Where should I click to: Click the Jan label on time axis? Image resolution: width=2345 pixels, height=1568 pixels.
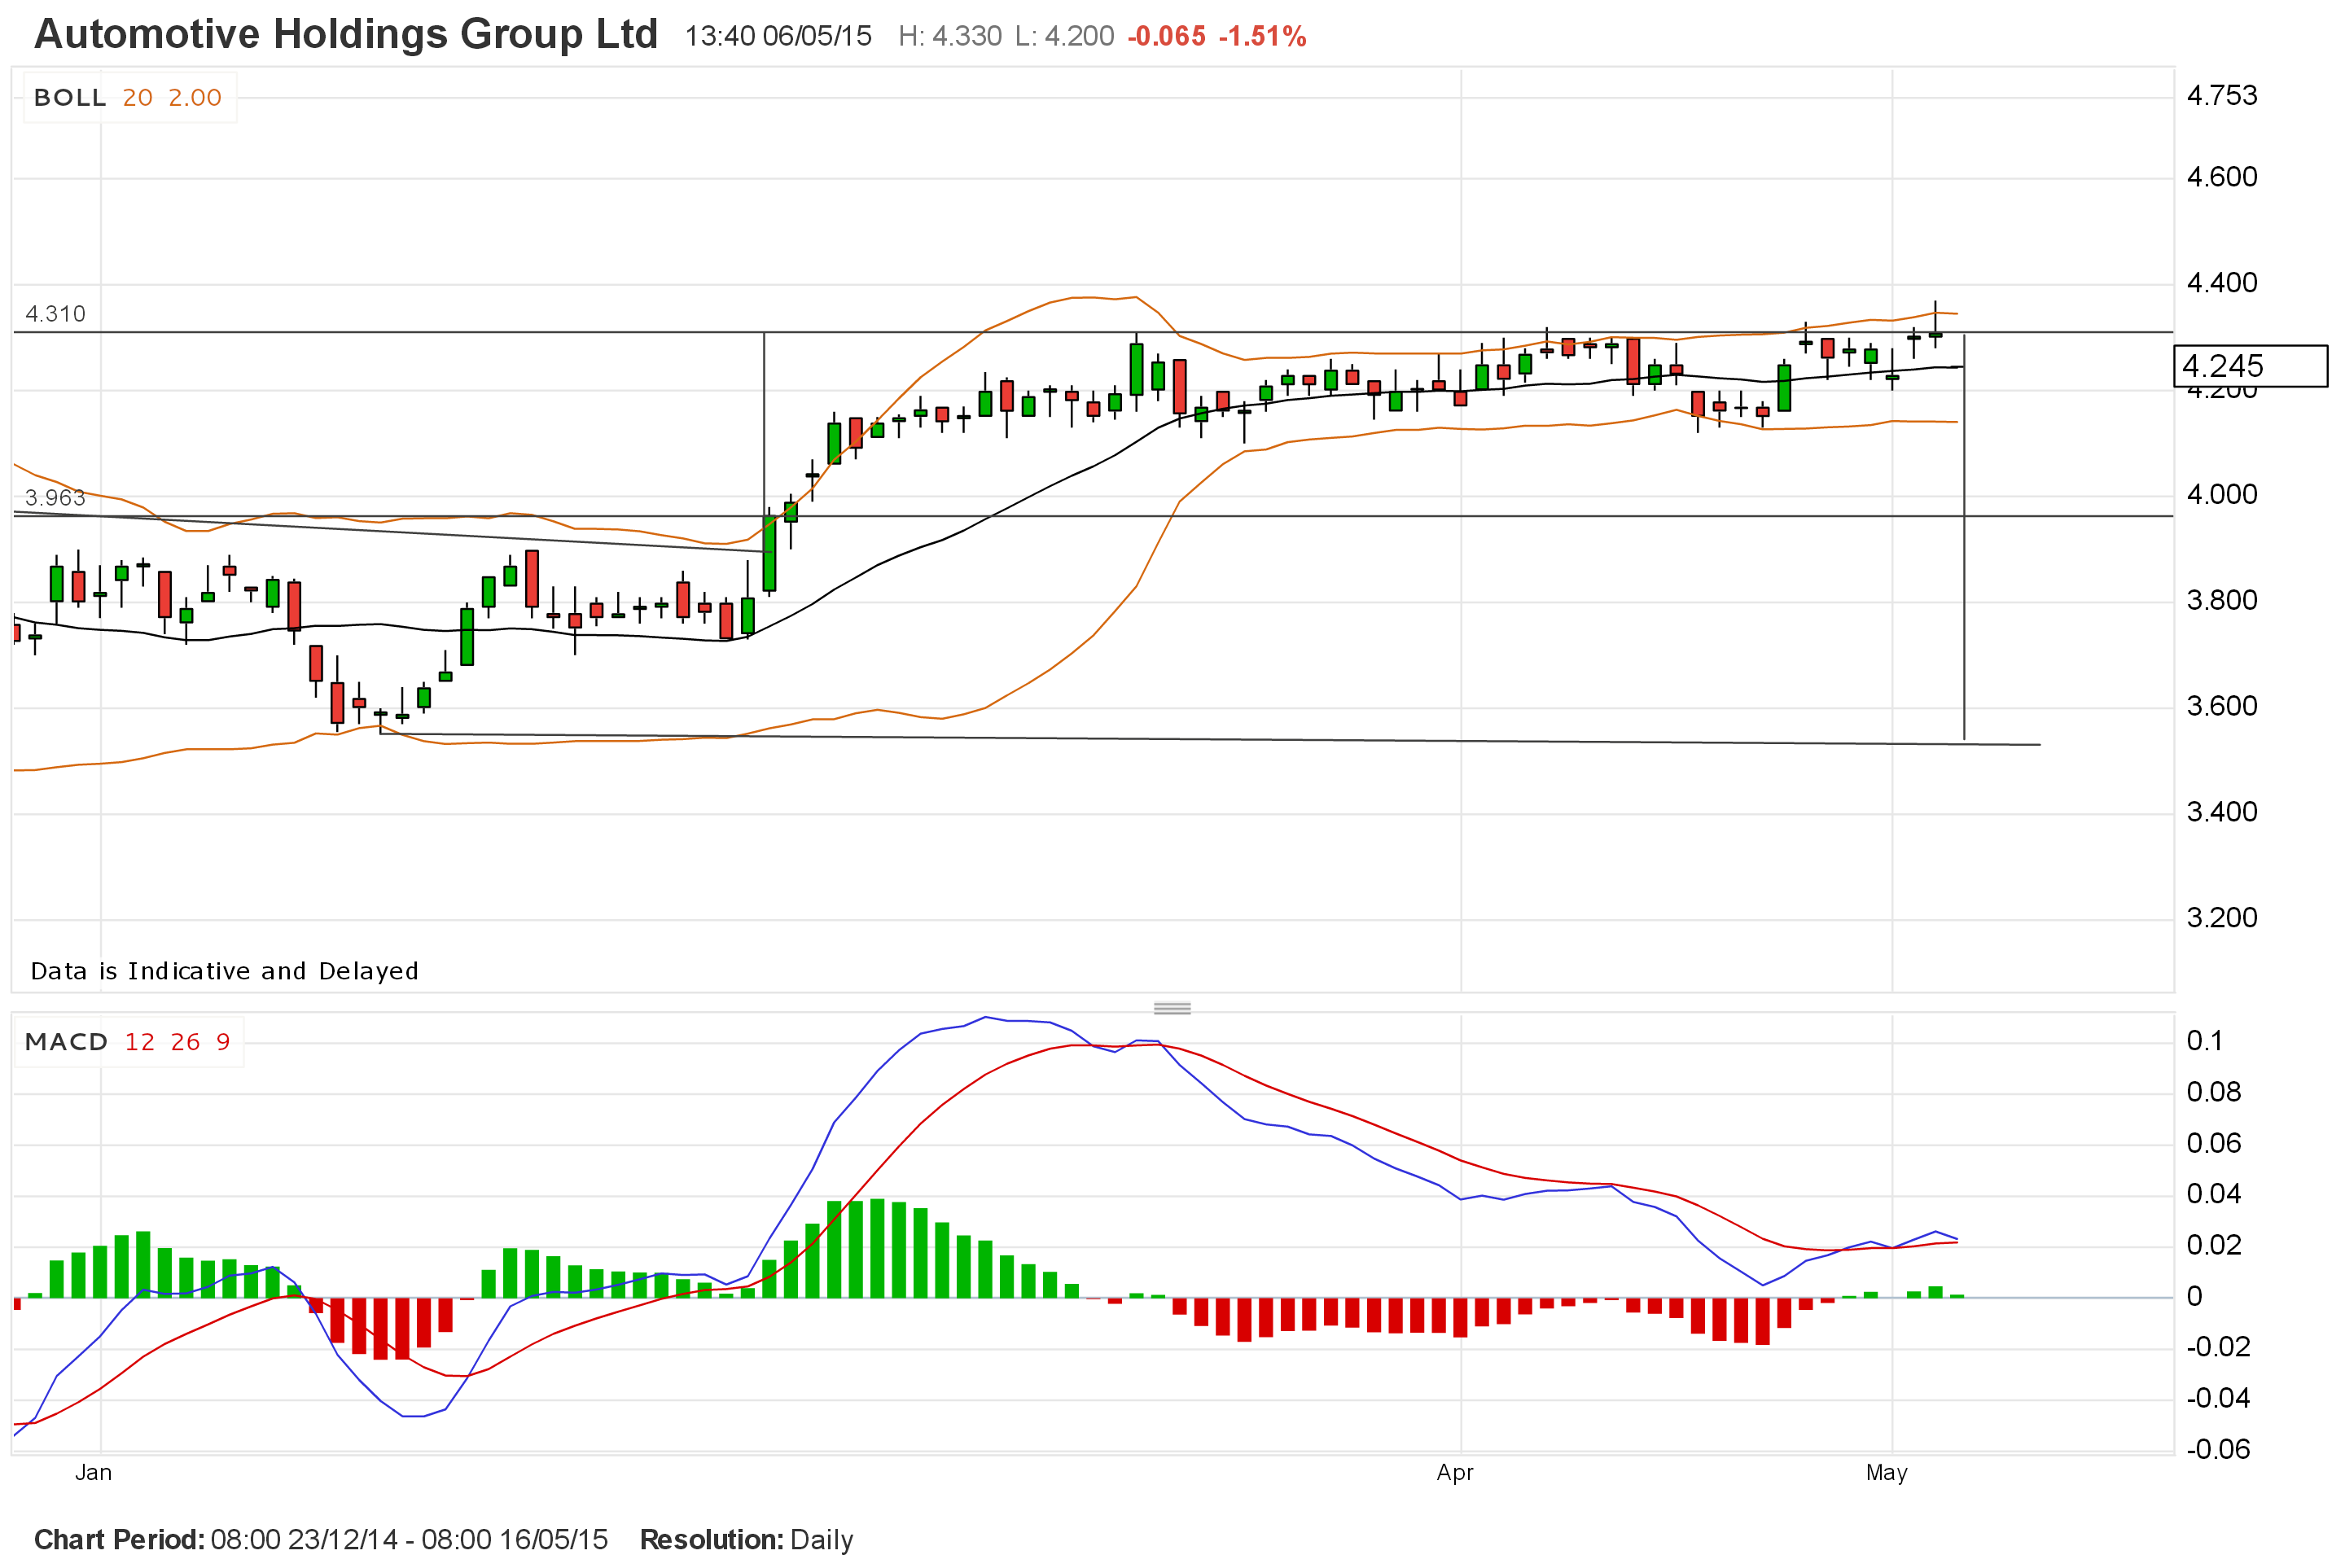click(94, 1472)
